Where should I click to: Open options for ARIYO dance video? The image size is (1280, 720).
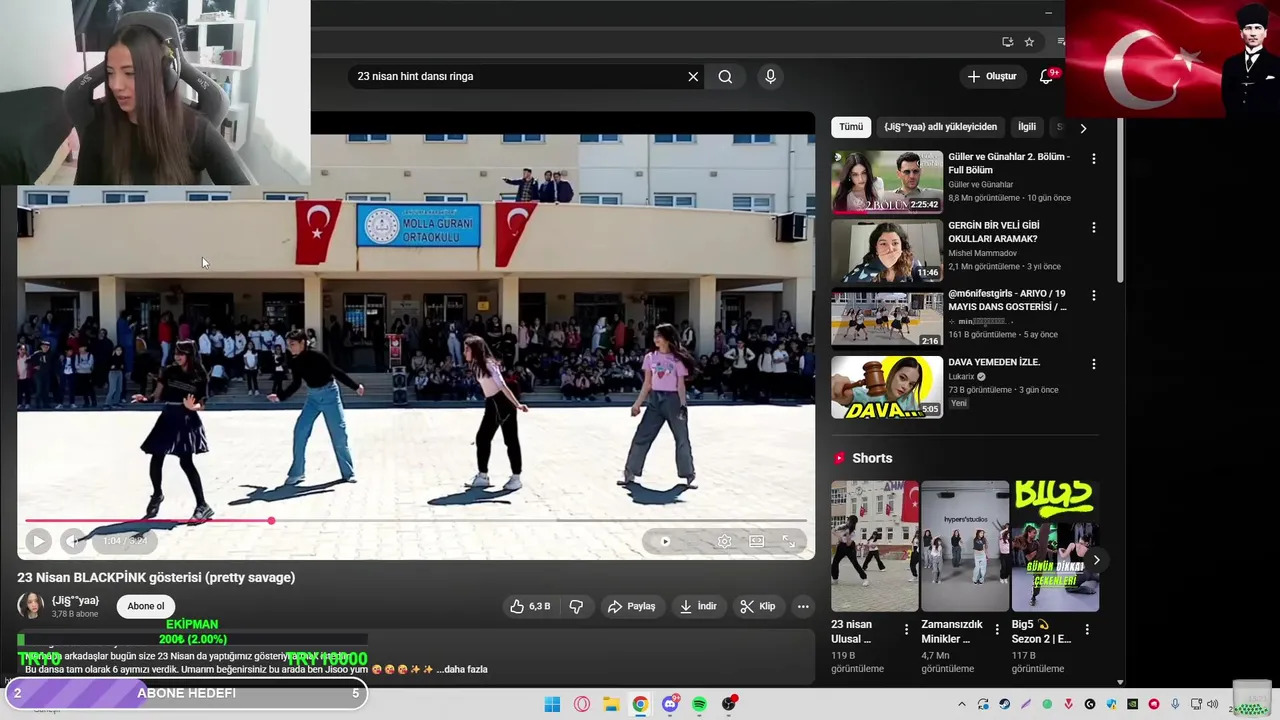1093,296
